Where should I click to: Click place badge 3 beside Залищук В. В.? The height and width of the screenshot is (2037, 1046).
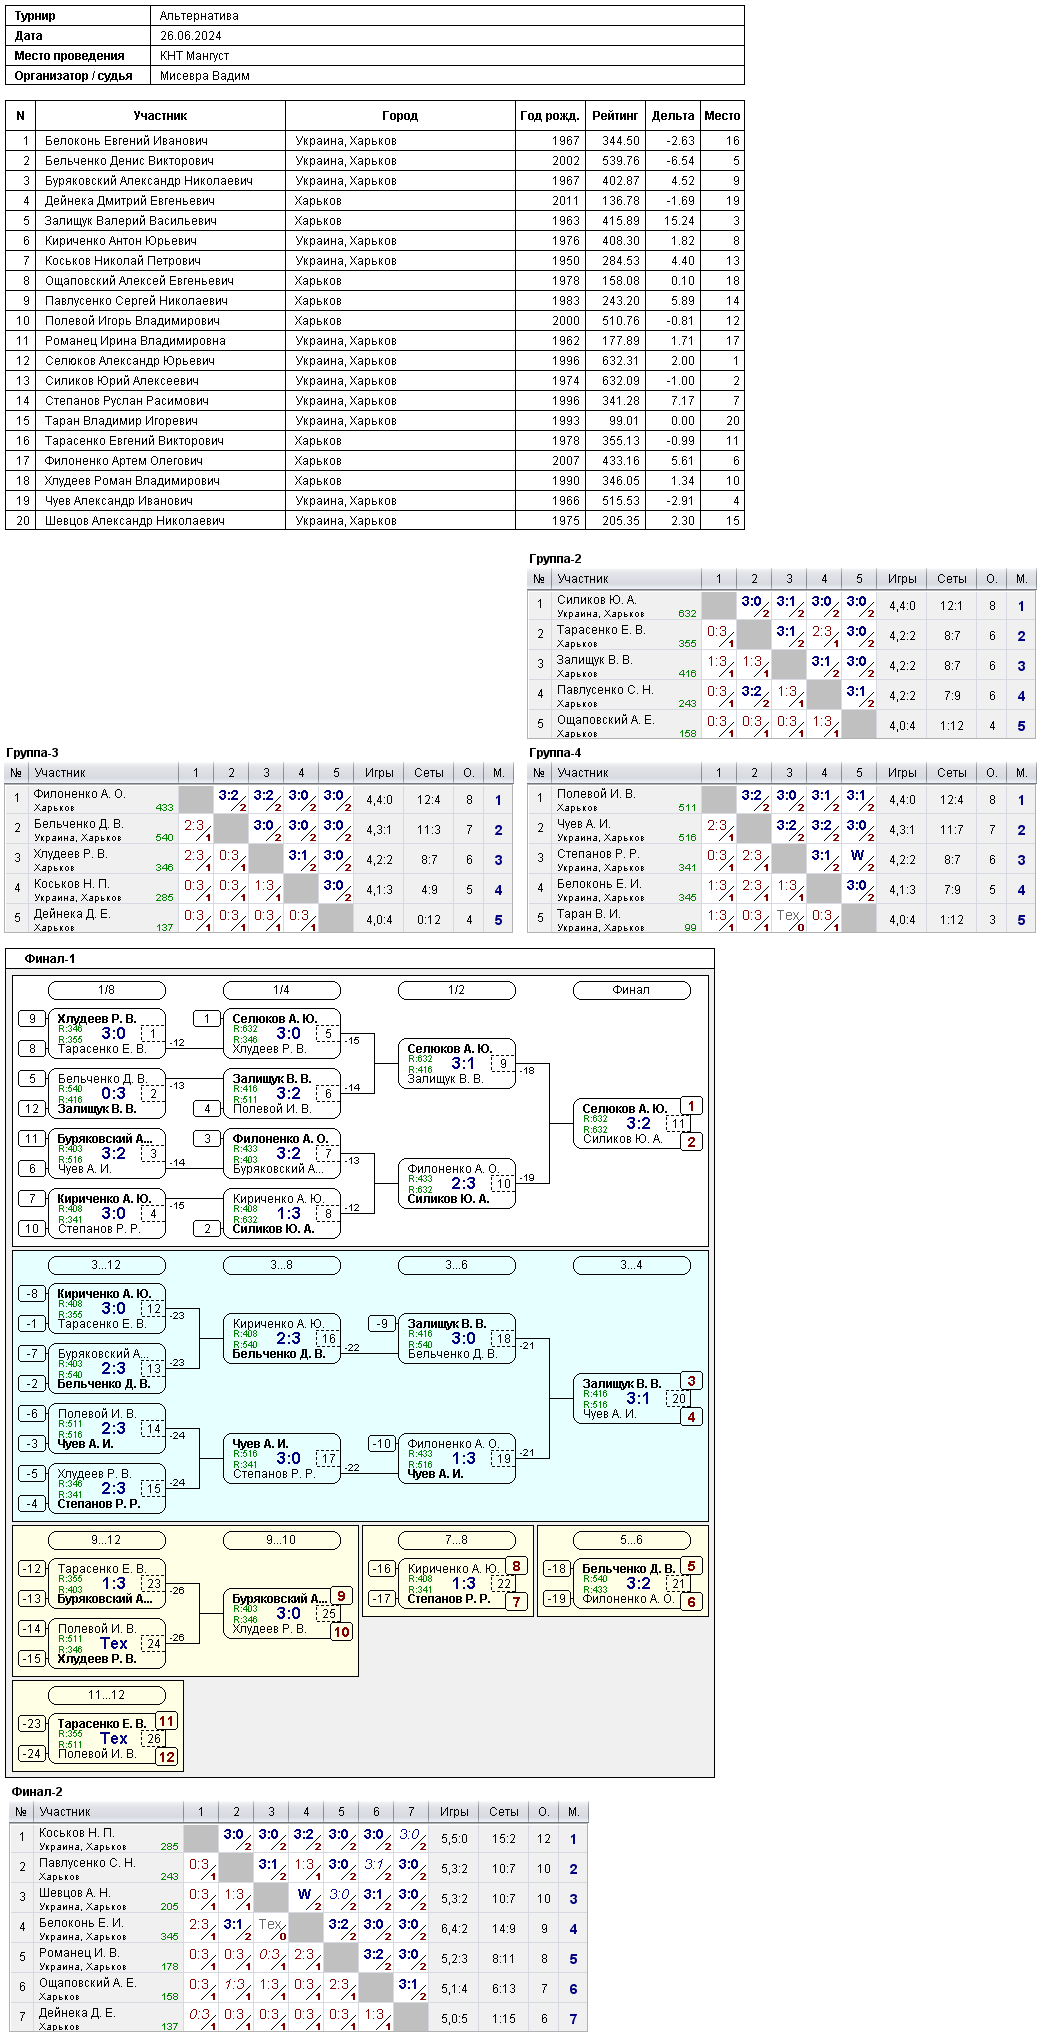click(691, 1381)
